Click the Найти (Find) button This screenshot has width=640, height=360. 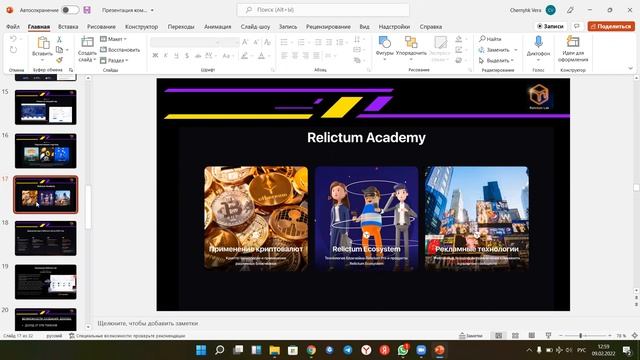click(x=490, y=39)
